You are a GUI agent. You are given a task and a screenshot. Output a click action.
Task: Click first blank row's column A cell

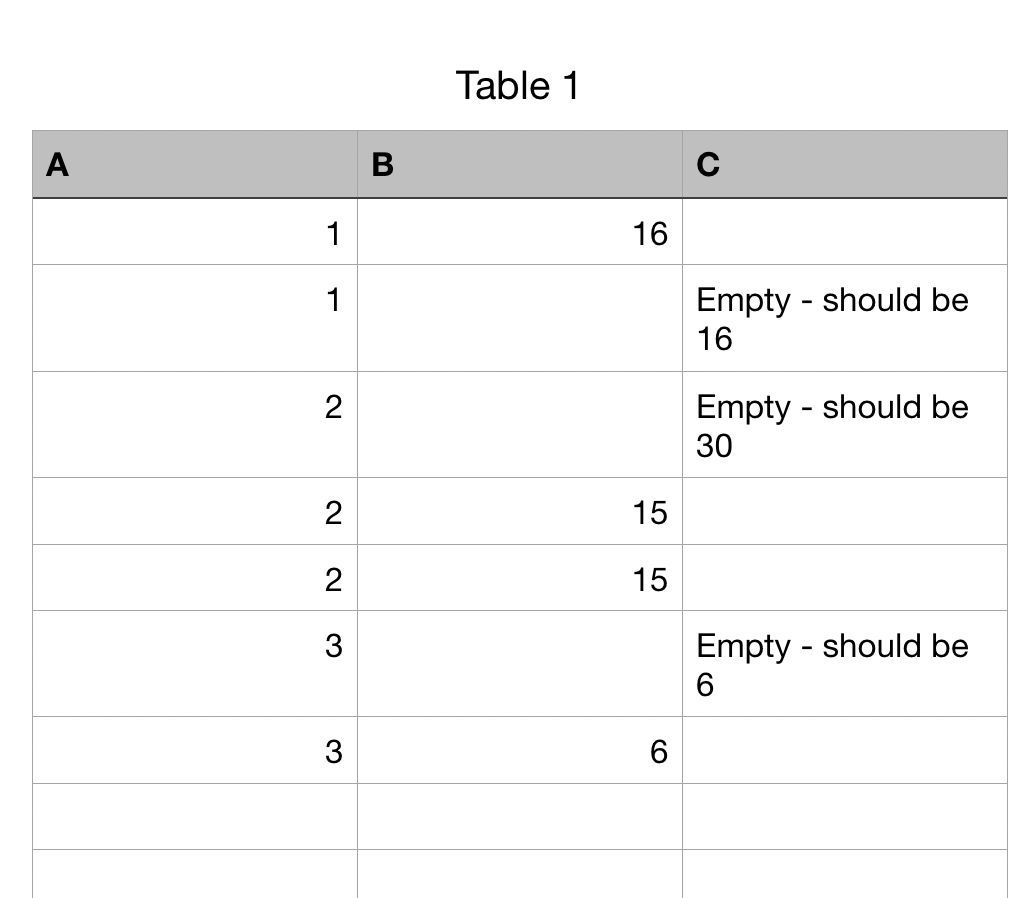point(195,817)
